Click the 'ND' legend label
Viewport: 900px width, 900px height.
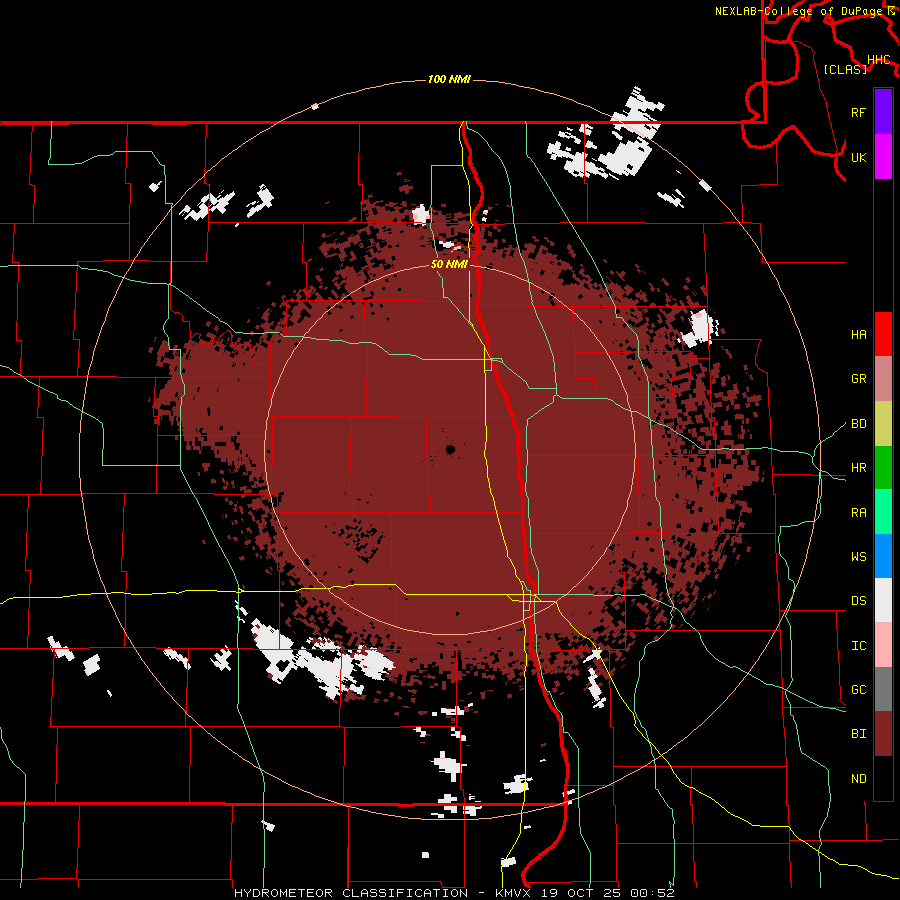pyautogui.click(x=858, y=779)
